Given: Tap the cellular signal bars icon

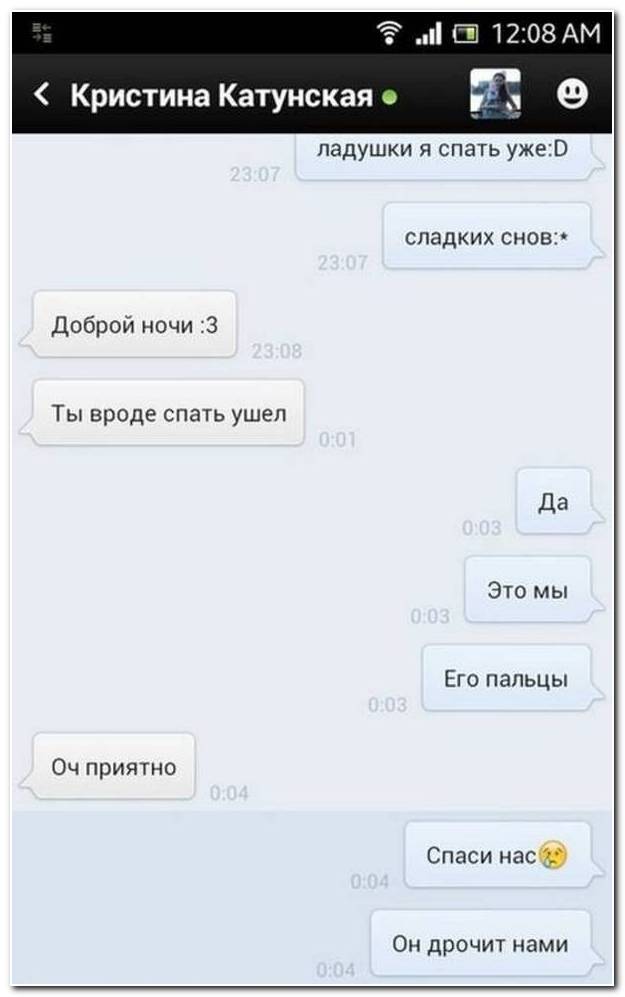Looking at the screenshot, I should [428, 33].
